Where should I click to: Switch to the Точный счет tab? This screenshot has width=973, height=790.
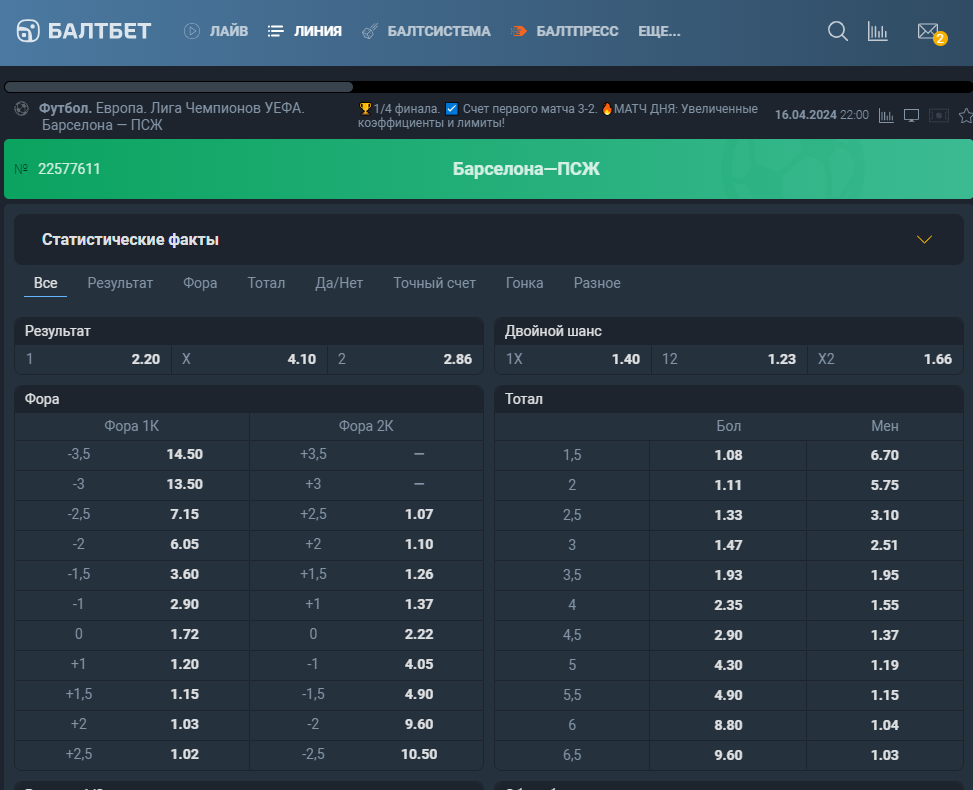434,283
